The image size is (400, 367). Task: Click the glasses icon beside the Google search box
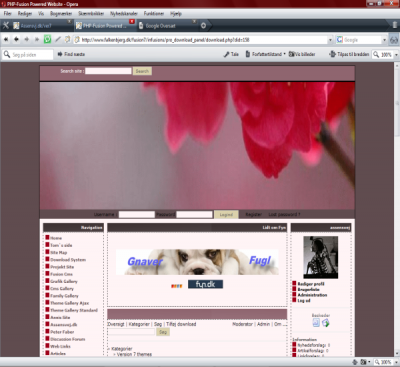click(394, 40)
